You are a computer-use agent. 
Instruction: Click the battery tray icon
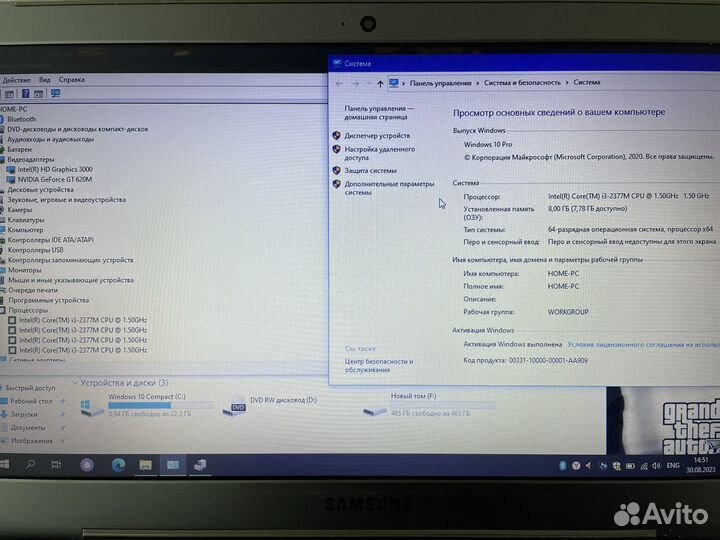(x=630, y=466)
